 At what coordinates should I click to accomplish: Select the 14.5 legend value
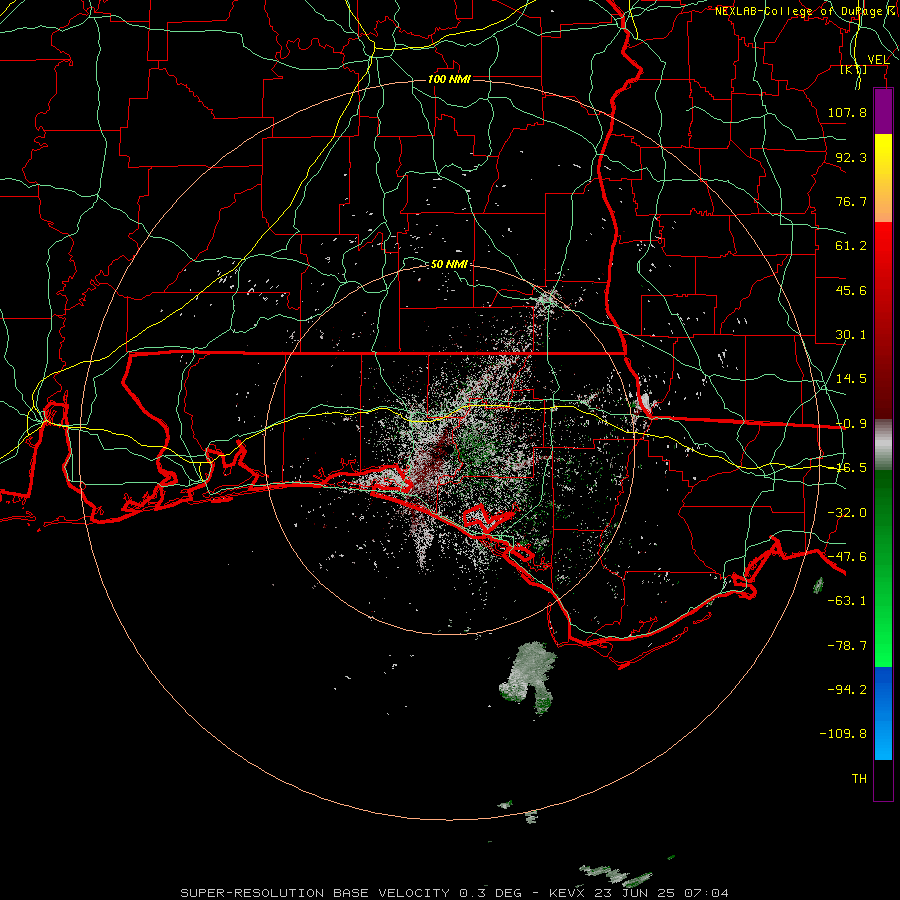coord(851,379)
